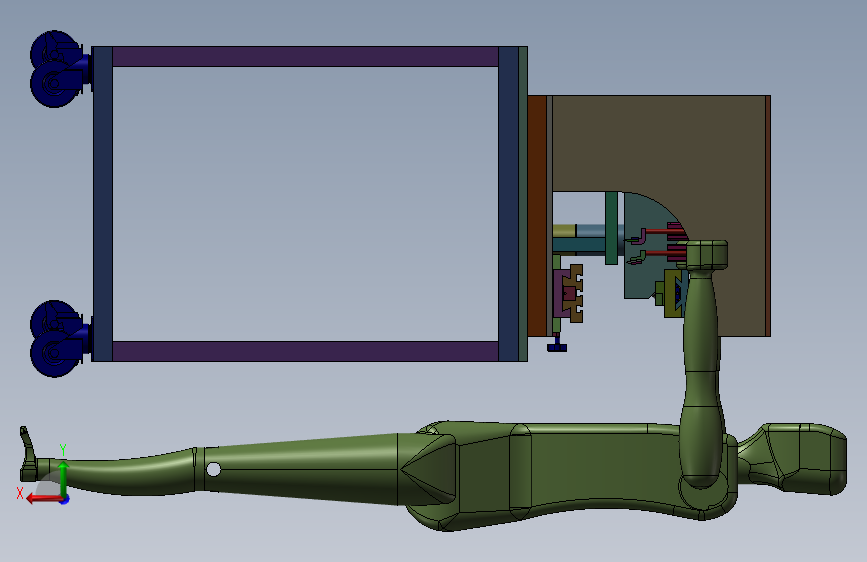Image resolution: width=867 pixels, height=562 pixels.
Task: Select the top purple frame beam
Action: (x=305, y=56)
